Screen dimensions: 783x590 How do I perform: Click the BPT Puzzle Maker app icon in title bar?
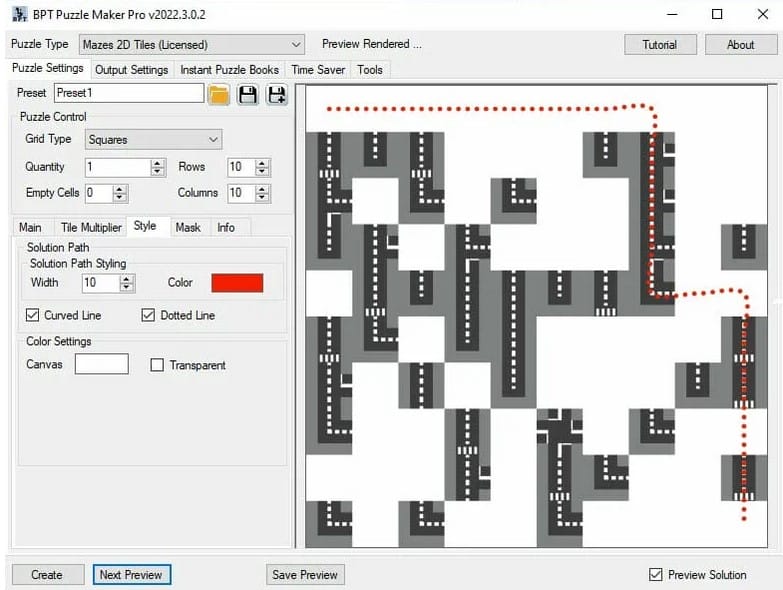(18, 15)
